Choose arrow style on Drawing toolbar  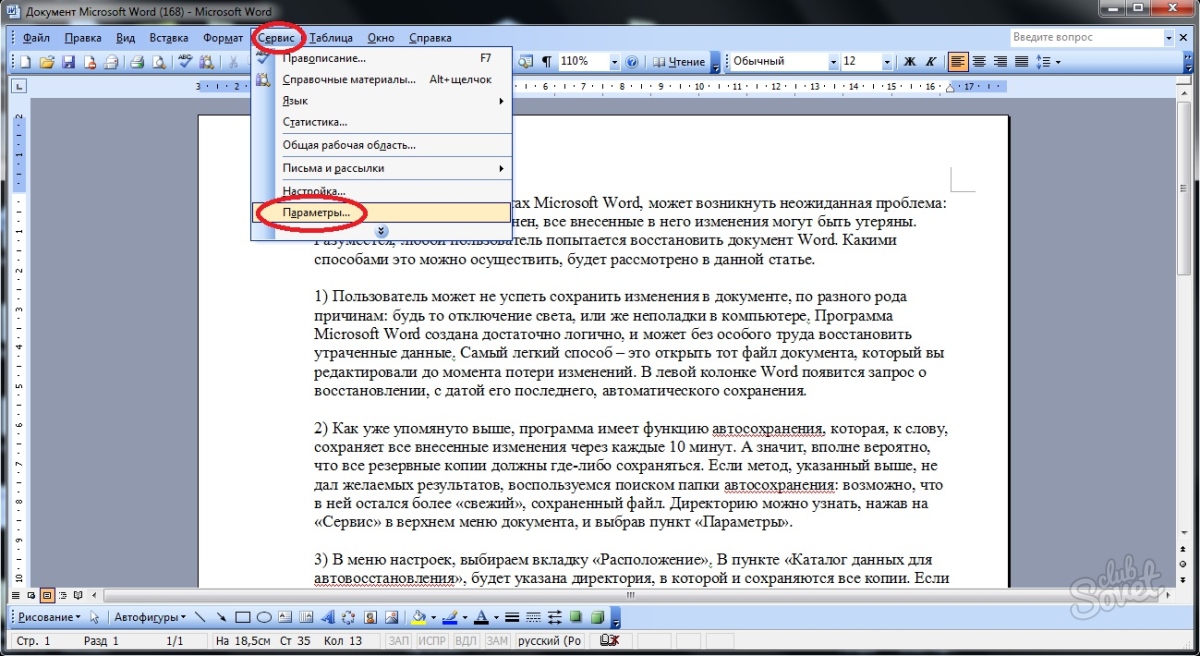click(x=555, y=617)
